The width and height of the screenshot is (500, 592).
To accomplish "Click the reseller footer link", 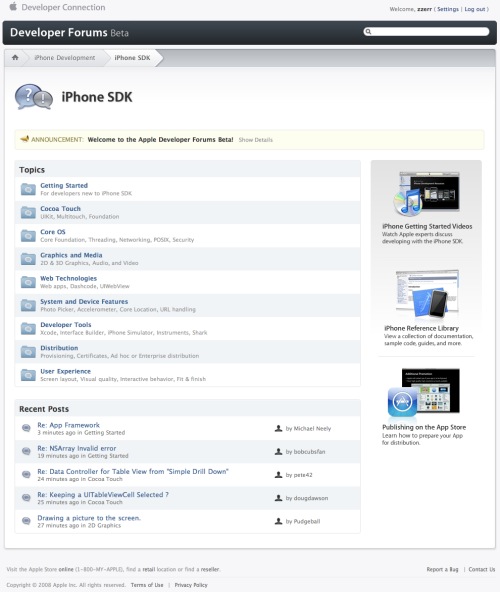I will [210, 569].
